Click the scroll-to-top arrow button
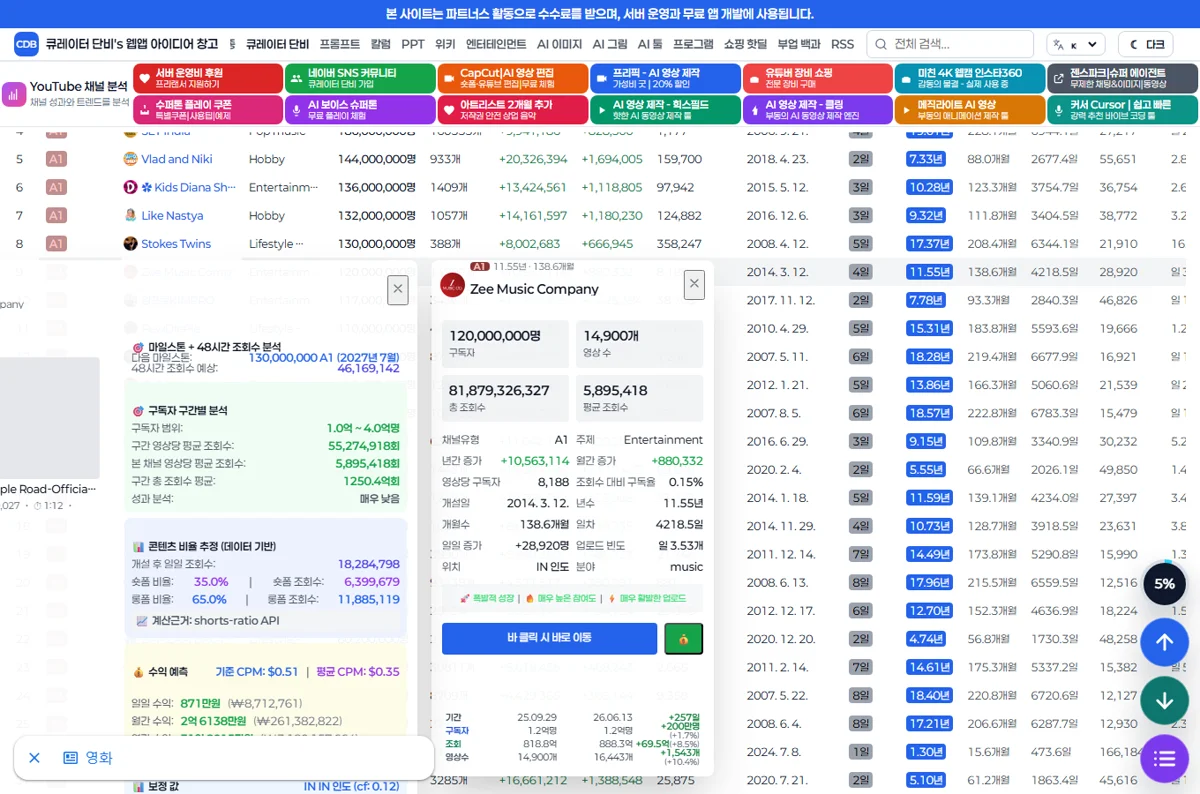 [x=1164, y=643]
